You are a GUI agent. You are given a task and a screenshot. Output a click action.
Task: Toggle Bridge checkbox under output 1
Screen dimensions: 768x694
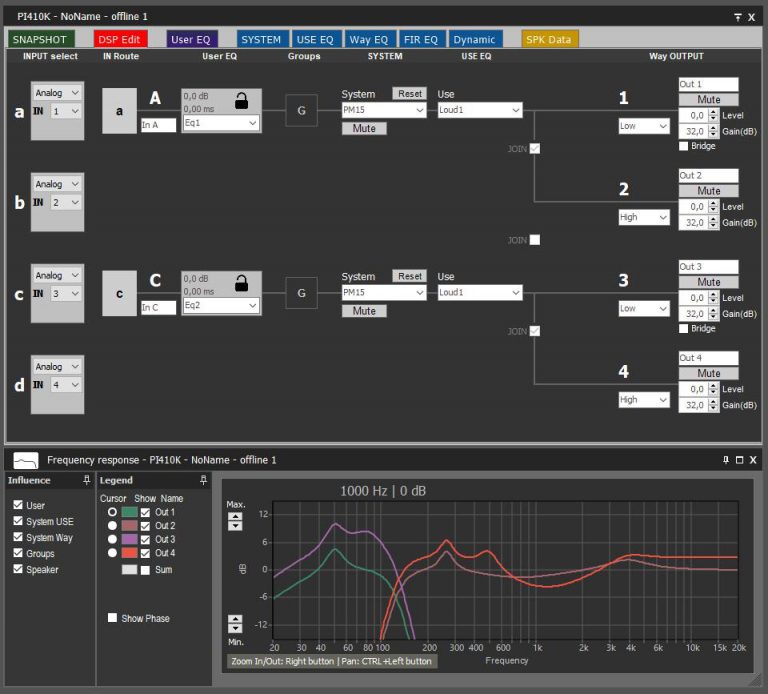pos(684,146)
